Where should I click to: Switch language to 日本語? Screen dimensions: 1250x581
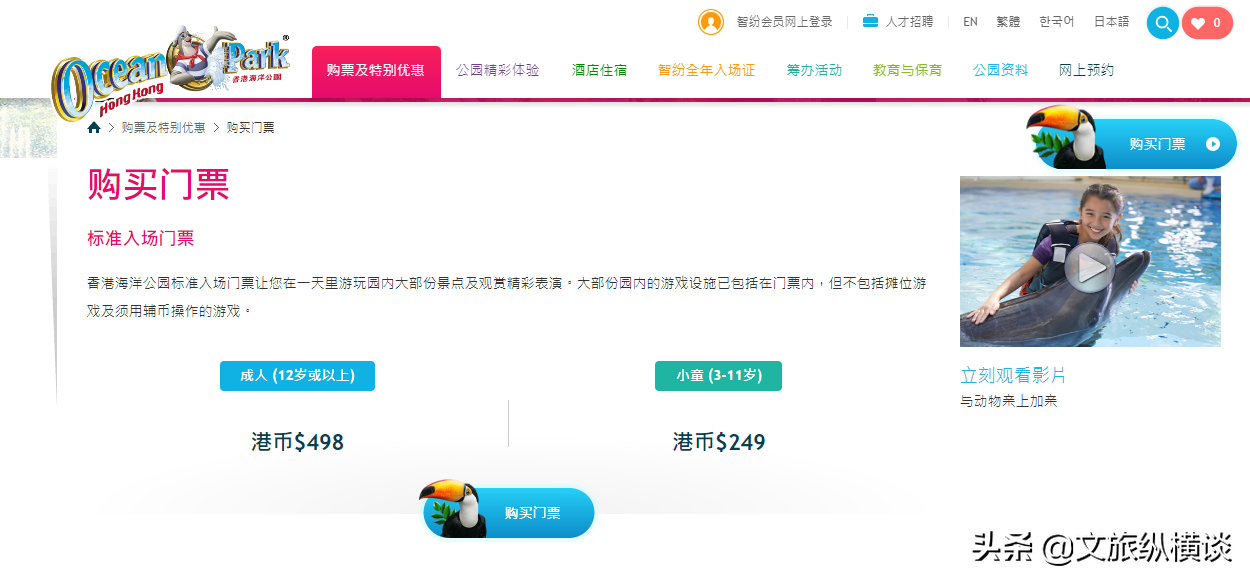[x=1111, y=22]
